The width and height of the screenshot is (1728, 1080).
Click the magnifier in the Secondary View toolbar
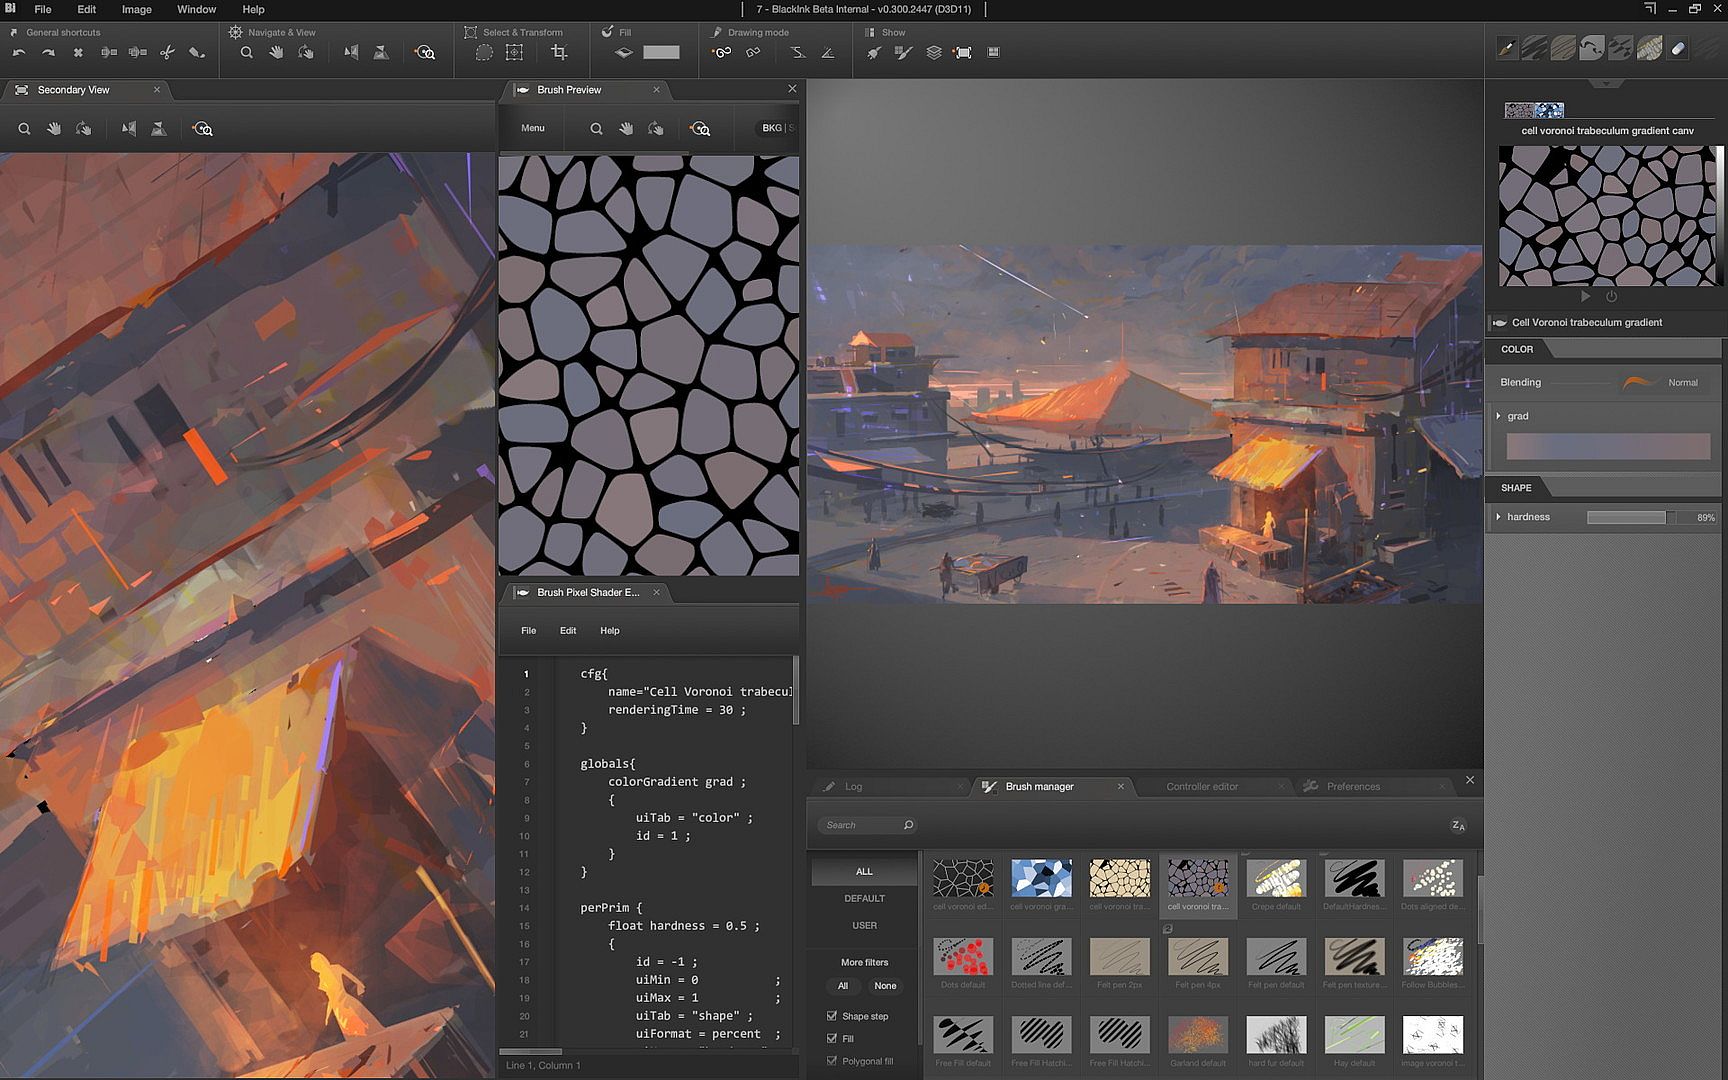click(24, 129)
